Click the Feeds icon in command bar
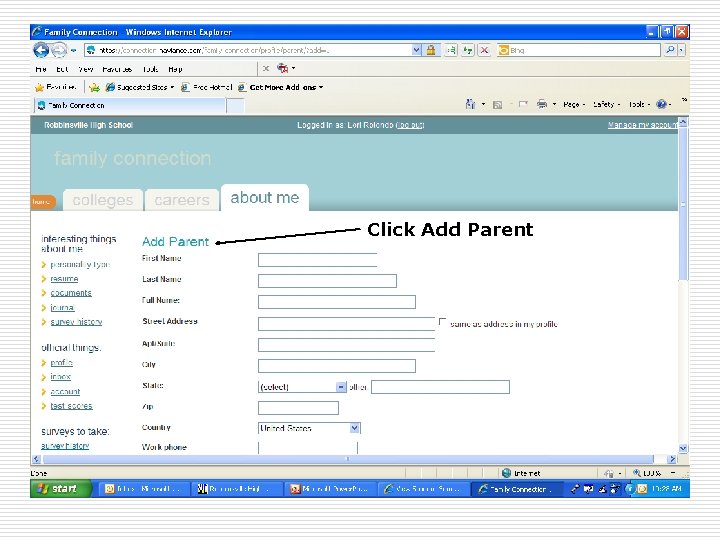Image resolution: width=720 pixels, height=540 pixels. pyautogui.click(x=497, y=105)
